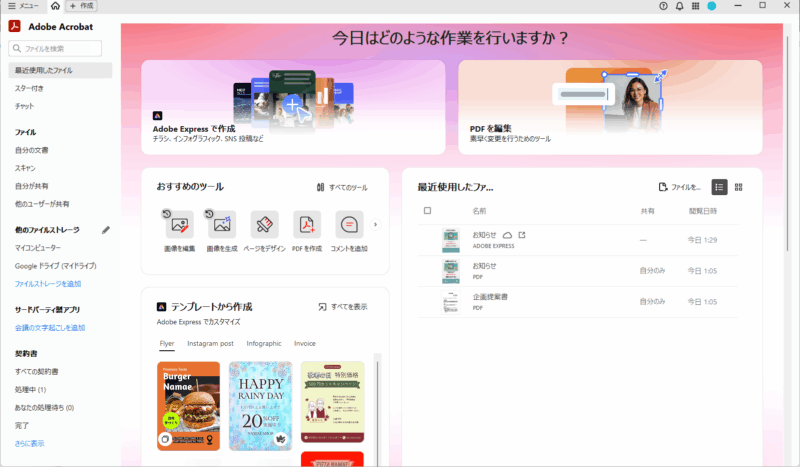The width and height of the screenshot is (800, 467).
Task: Expand sidebar with さらに表示
Action: coord(29,443)
